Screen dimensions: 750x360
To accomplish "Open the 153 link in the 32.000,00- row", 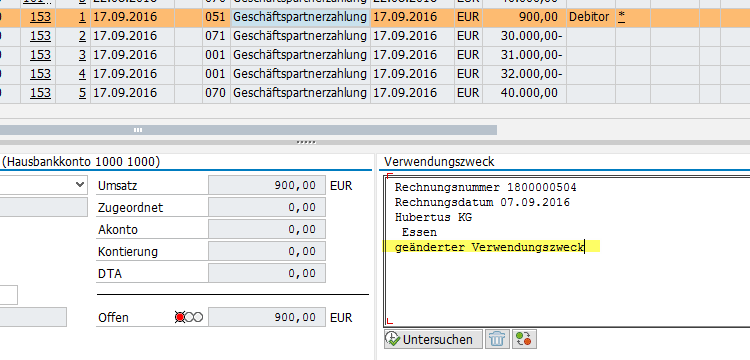I will pyautogui.click(x=40, y=74).
